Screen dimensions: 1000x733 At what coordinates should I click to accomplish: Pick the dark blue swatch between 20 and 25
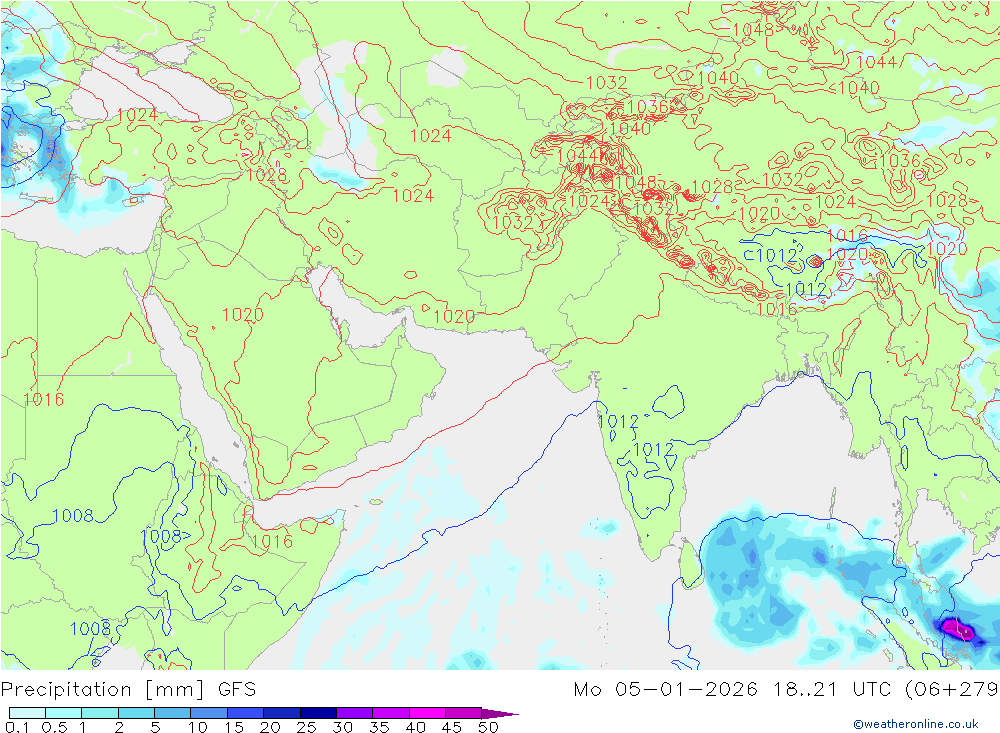pyautogui.click(x=282, y=713)
